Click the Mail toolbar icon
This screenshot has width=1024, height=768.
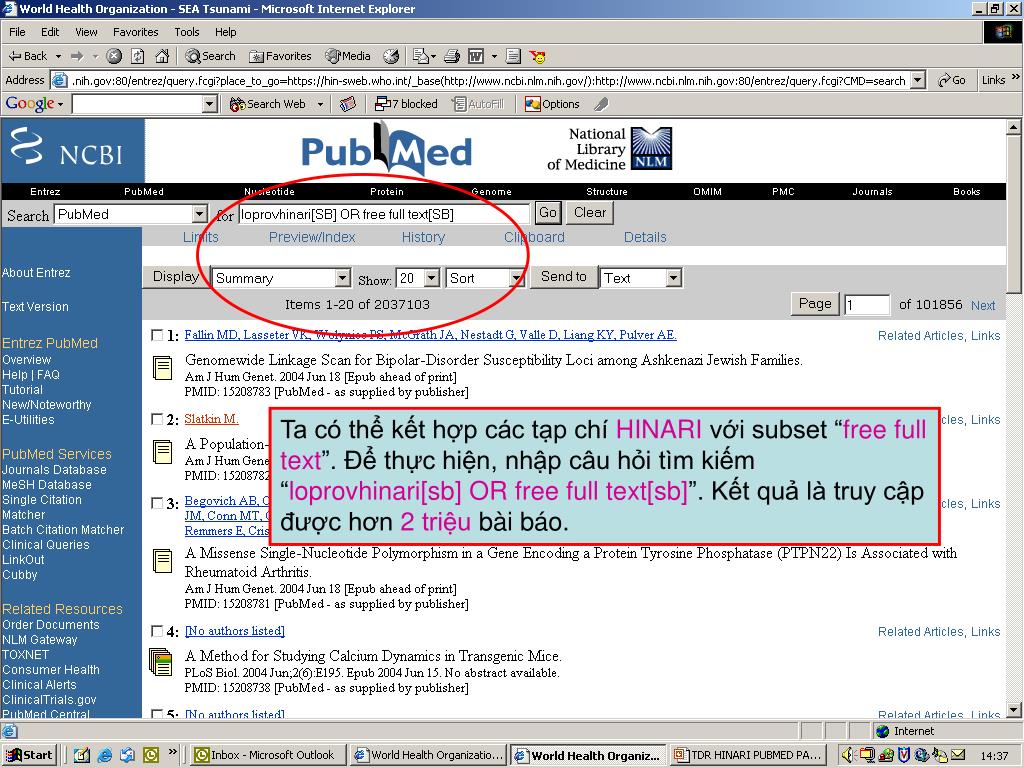tap(421, 56)
